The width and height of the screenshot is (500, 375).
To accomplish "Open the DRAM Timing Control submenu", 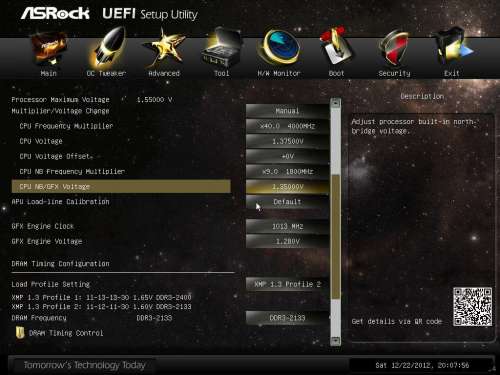I will 66,333.
